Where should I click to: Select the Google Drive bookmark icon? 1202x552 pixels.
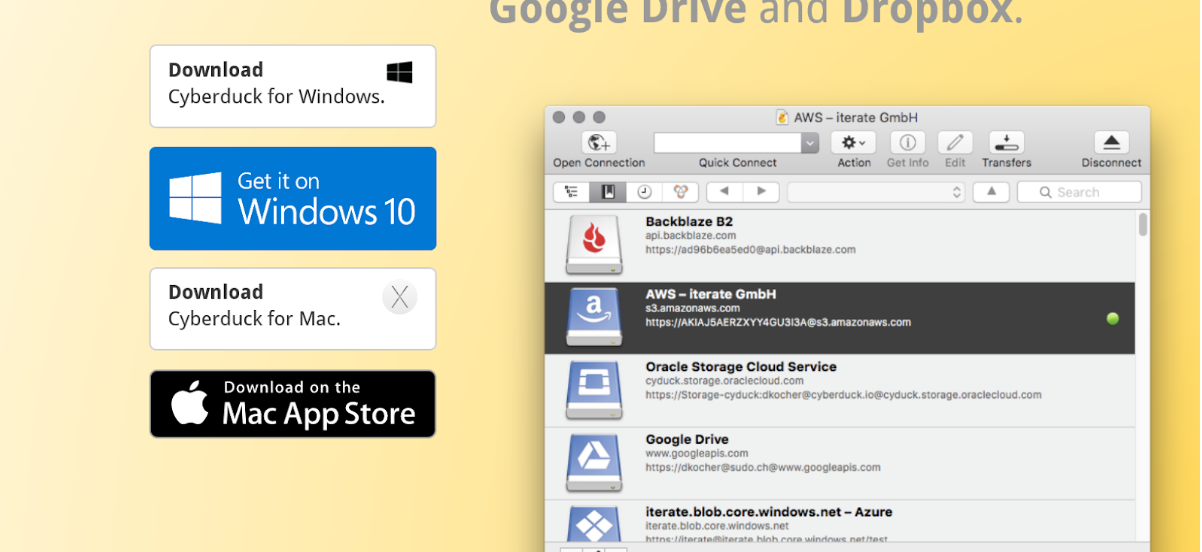[x=593, y=463]
